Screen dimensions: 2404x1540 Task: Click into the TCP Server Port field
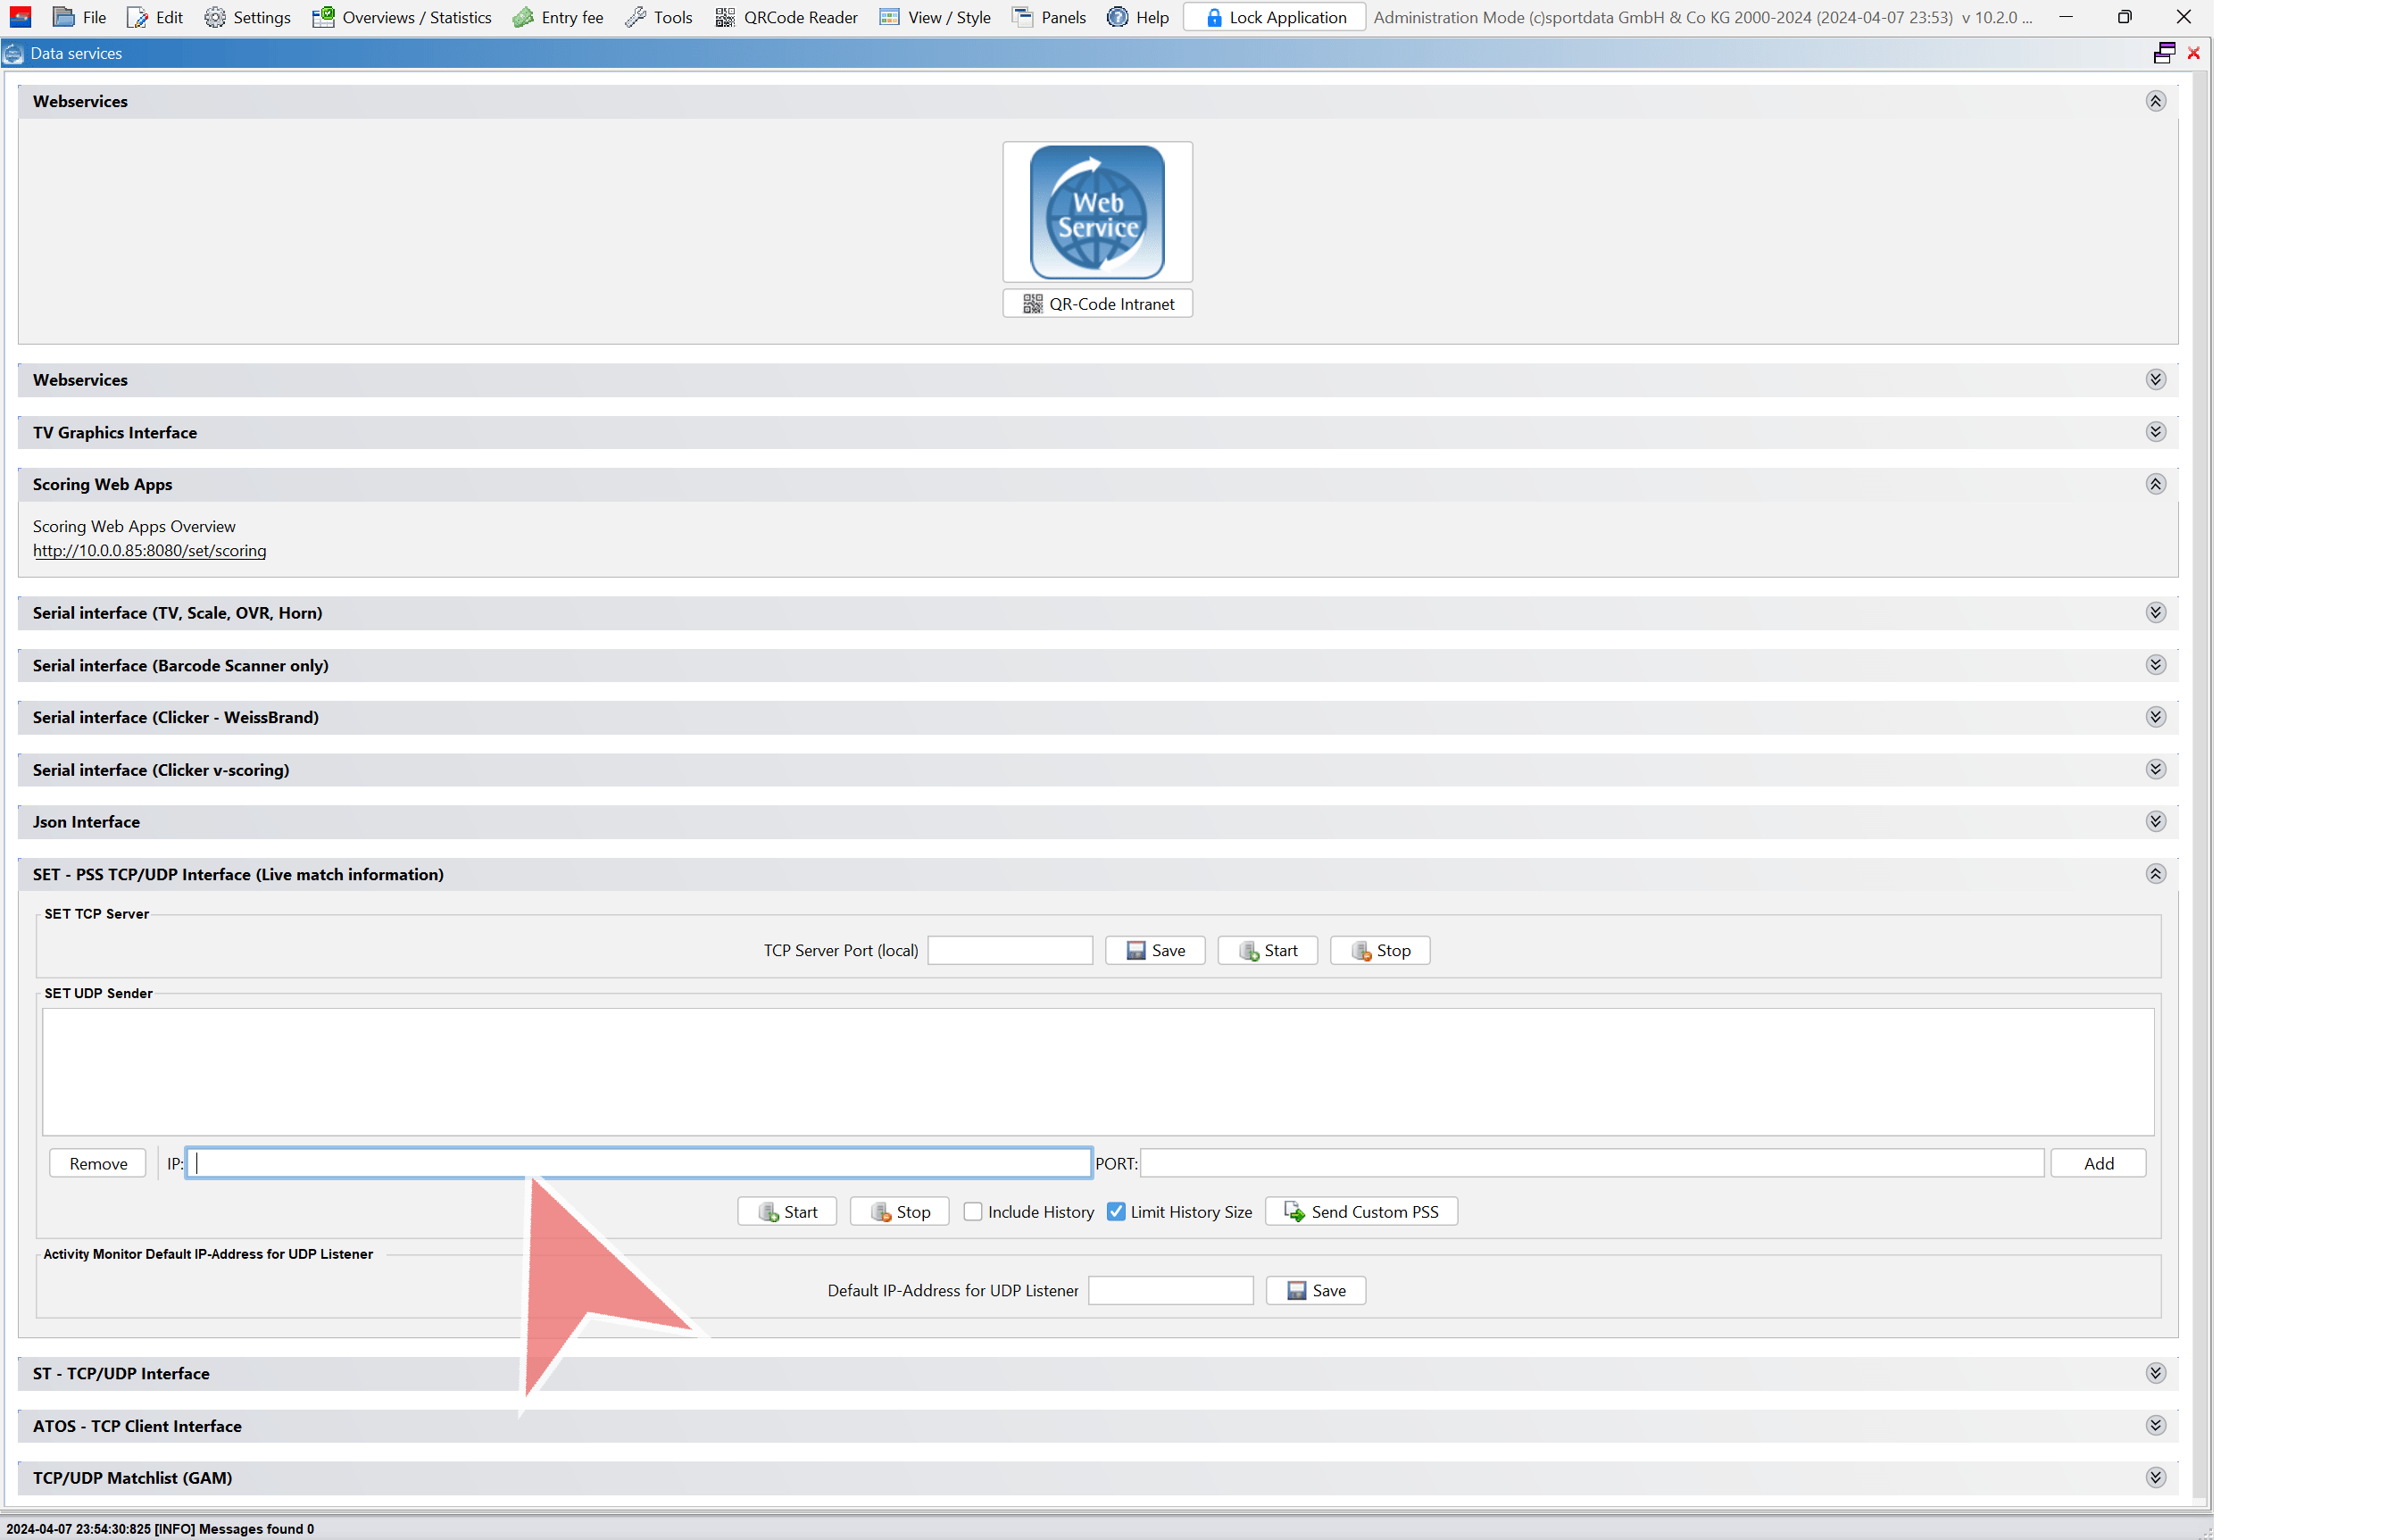pyautogui.click(x=1009, y=950)
